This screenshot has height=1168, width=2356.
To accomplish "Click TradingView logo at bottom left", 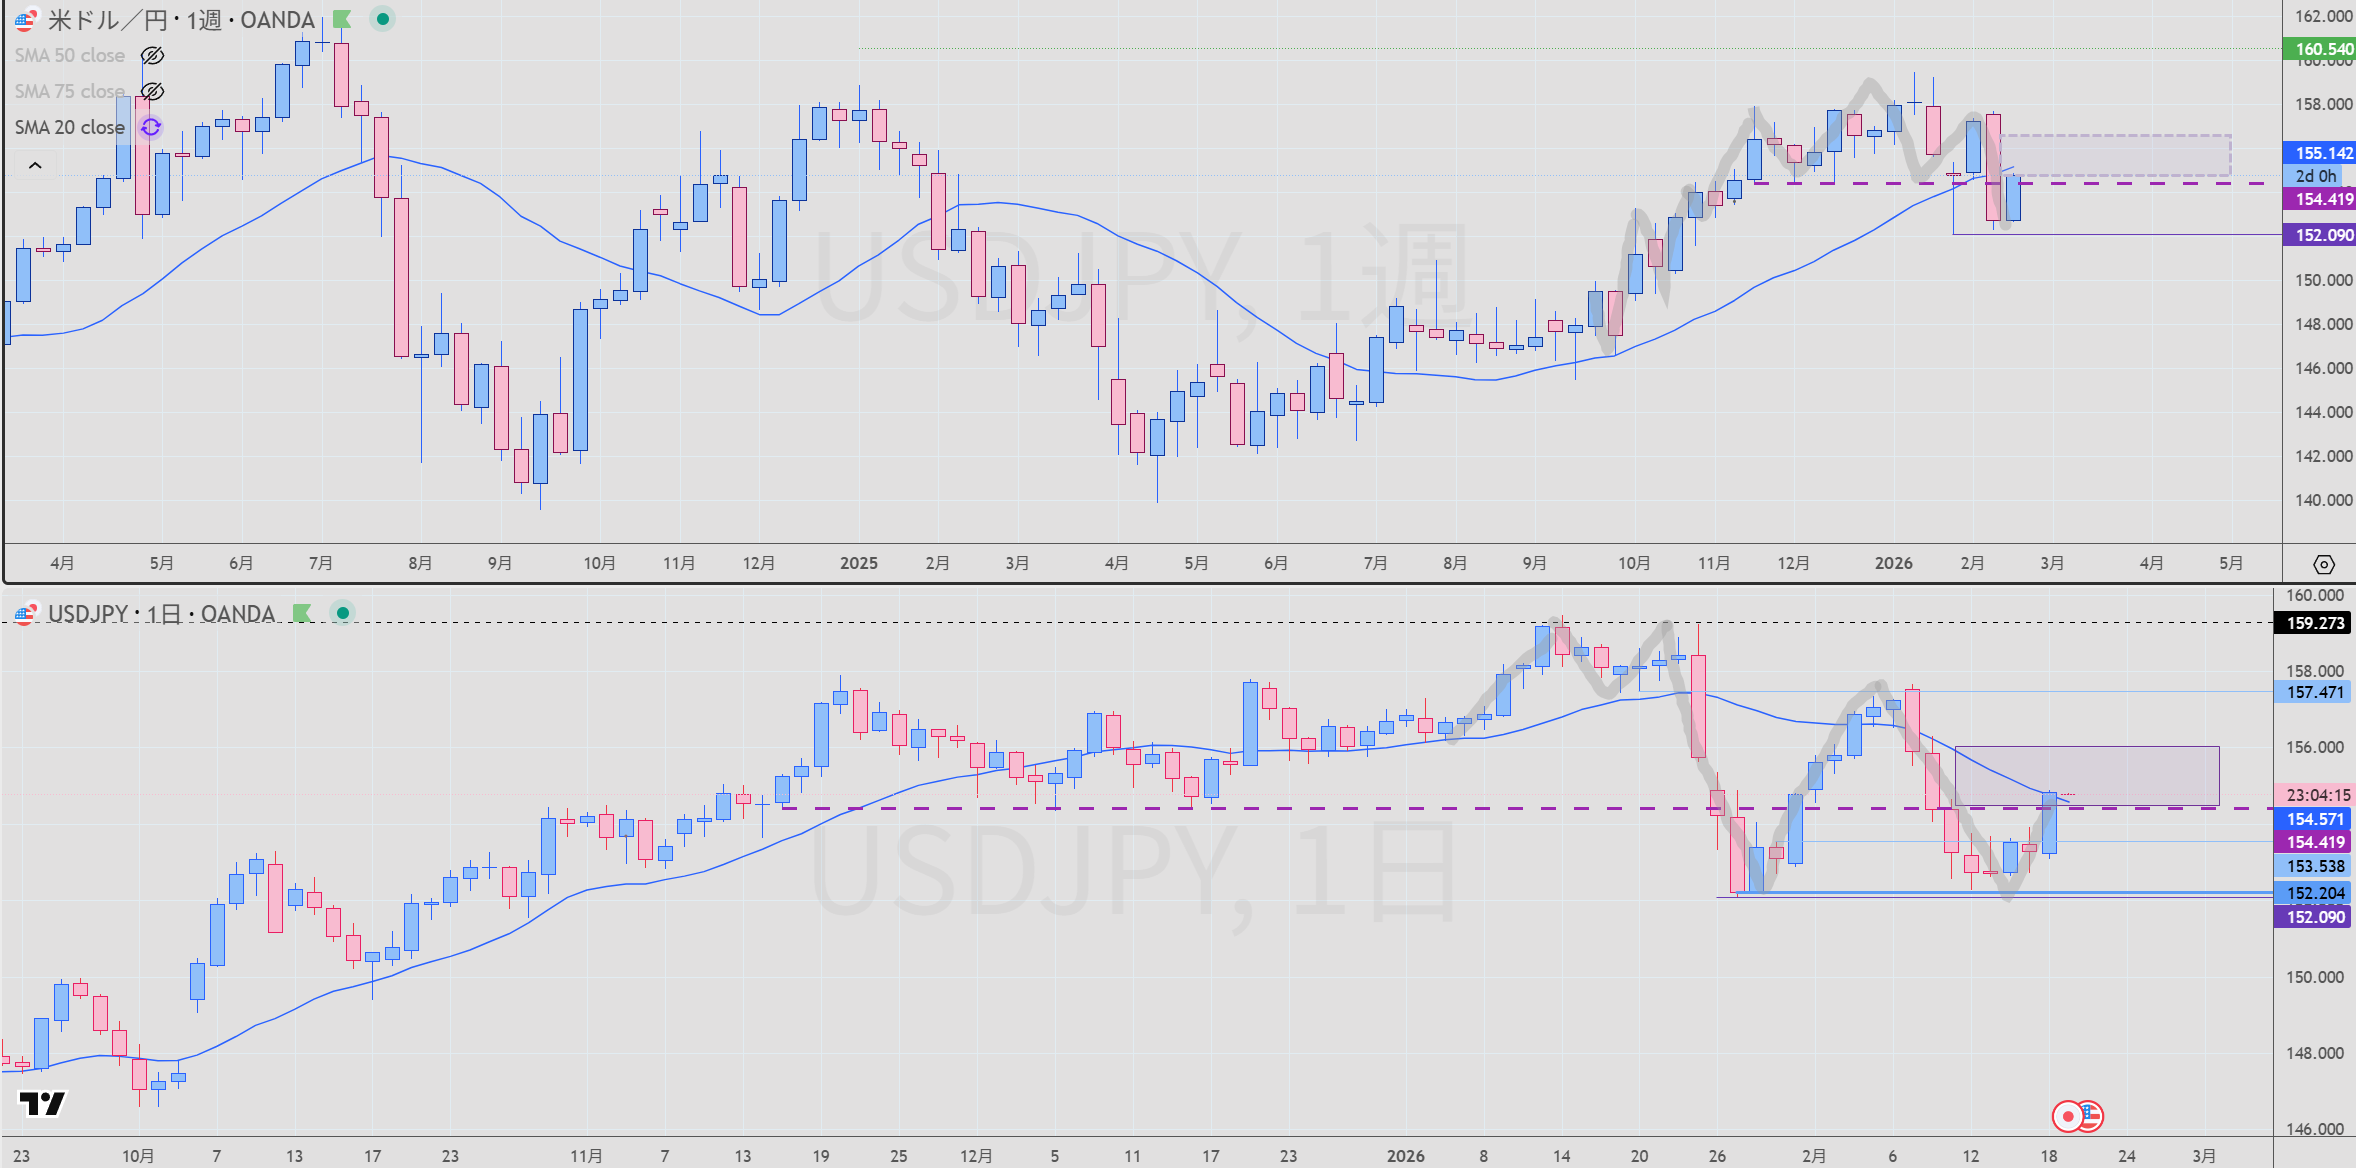I will pos(42,1104).
